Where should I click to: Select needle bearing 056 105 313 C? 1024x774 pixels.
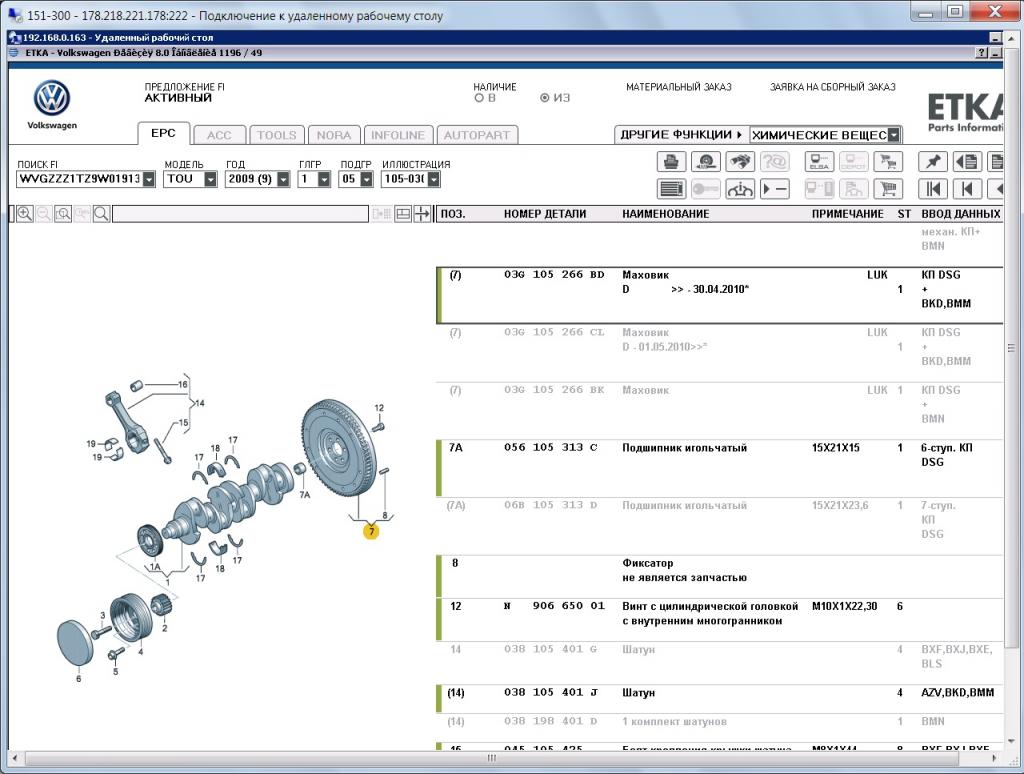(719, 468)
